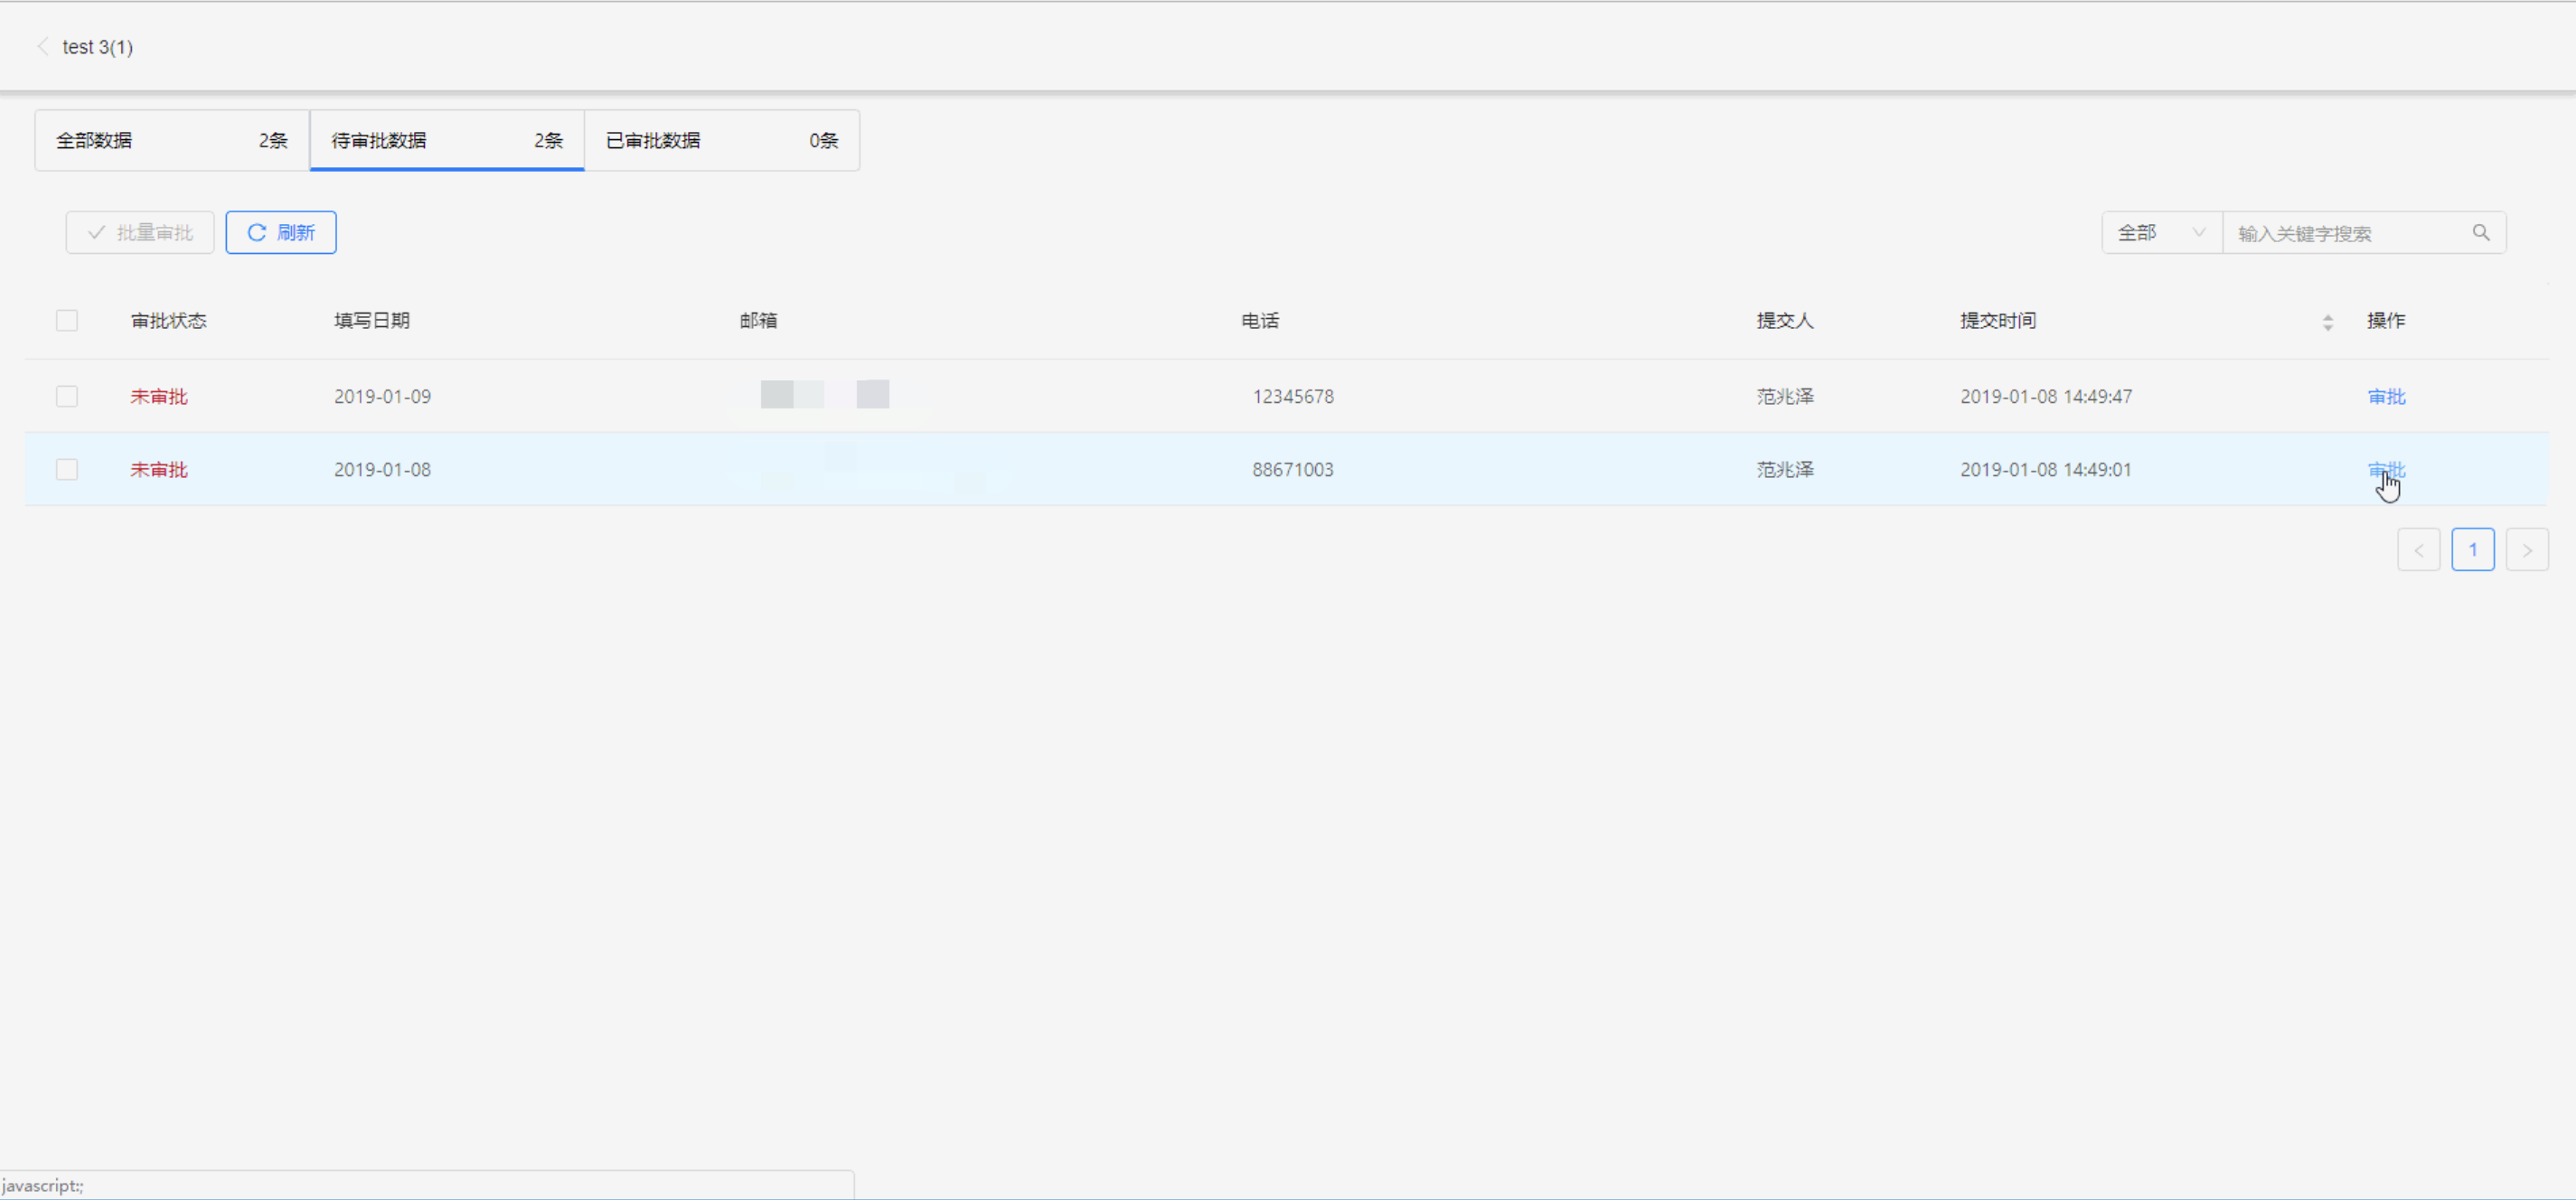Click the 提交时间 column header
Viewport: 2576px width, 1200px height.
pos(1998,321)
